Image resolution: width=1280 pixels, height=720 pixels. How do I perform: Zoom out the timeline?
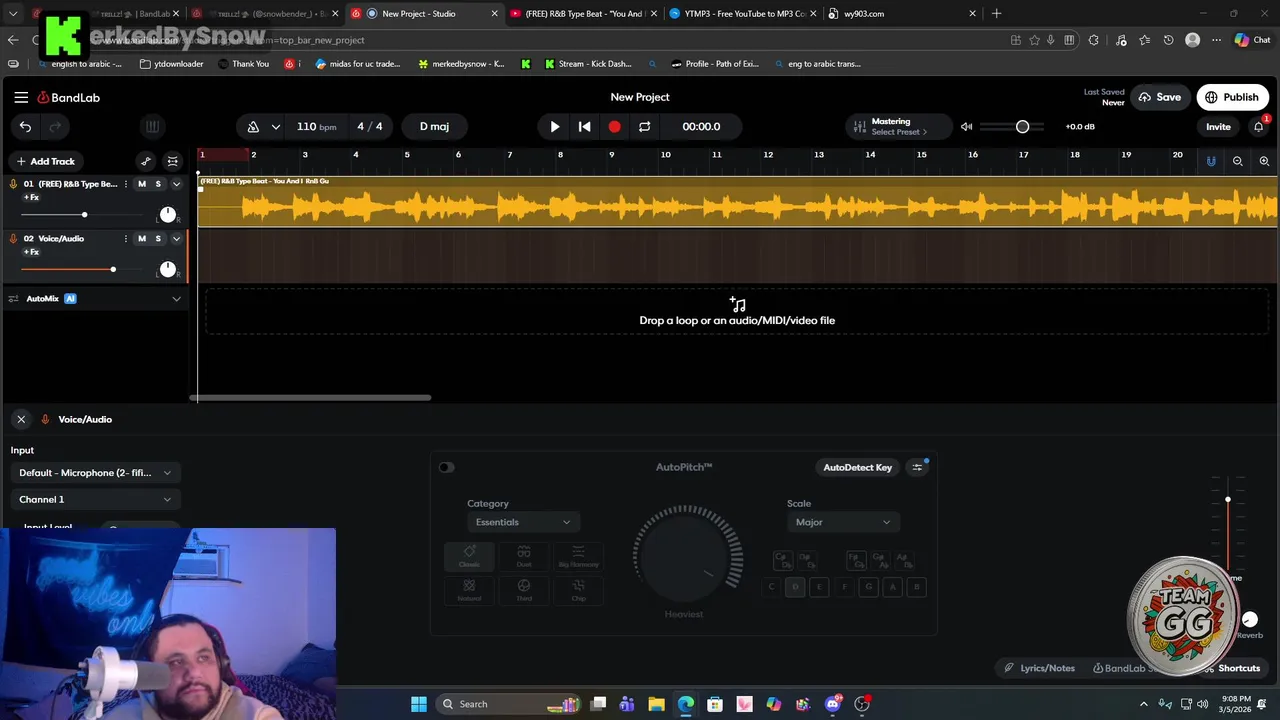point(1237,161)
